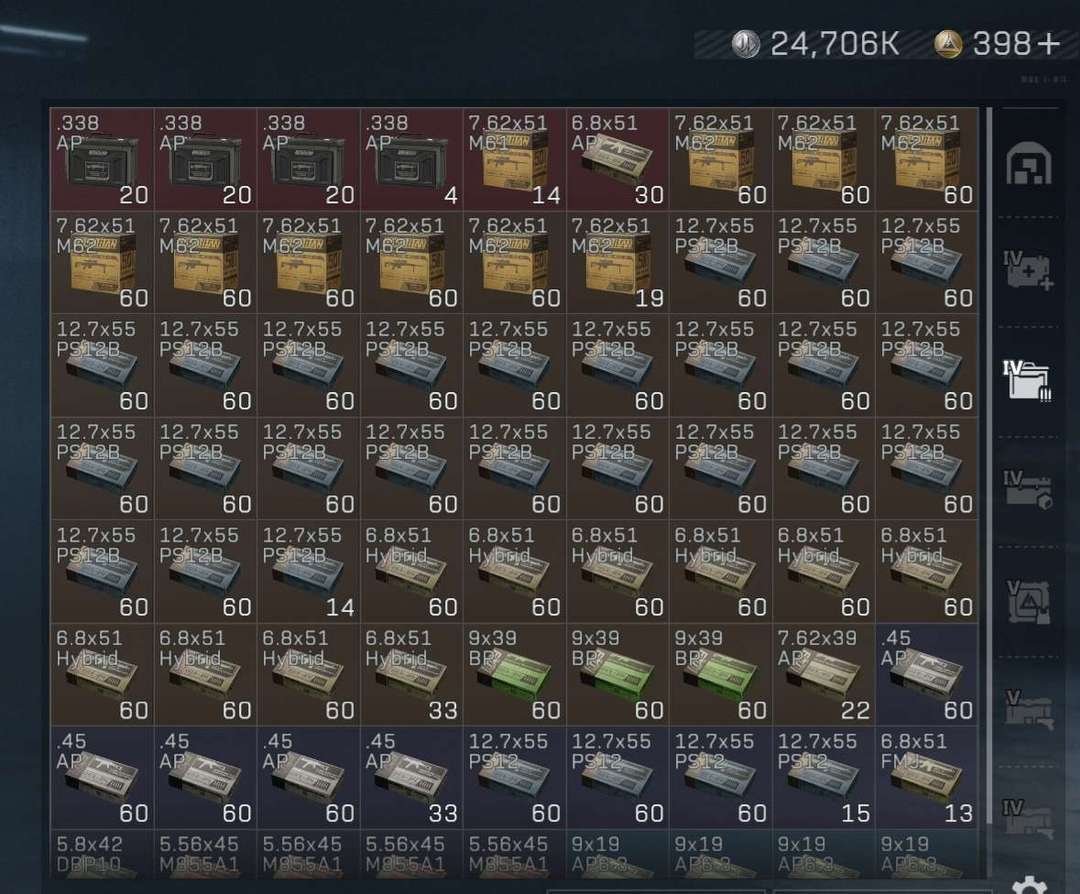
Task: Click the 24,706K Koen balance
Action: click(x=834, y=44)
